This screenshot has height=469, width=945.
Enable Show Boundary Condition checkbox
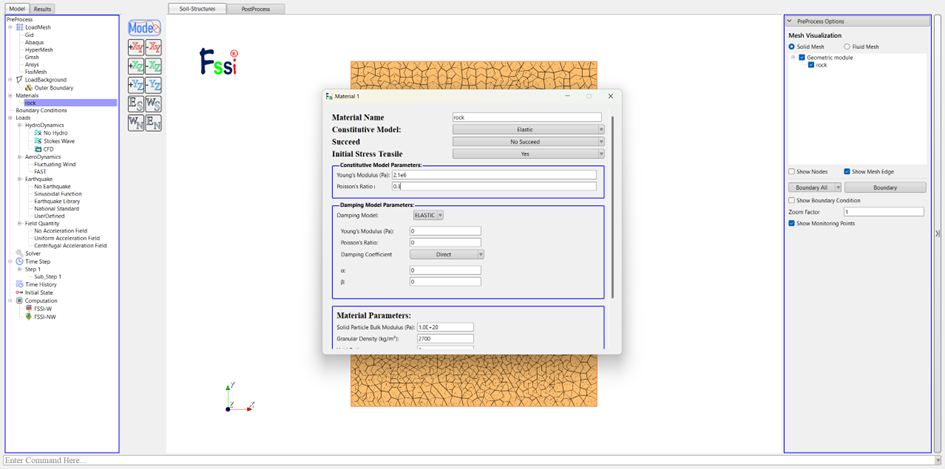(792, 200)
